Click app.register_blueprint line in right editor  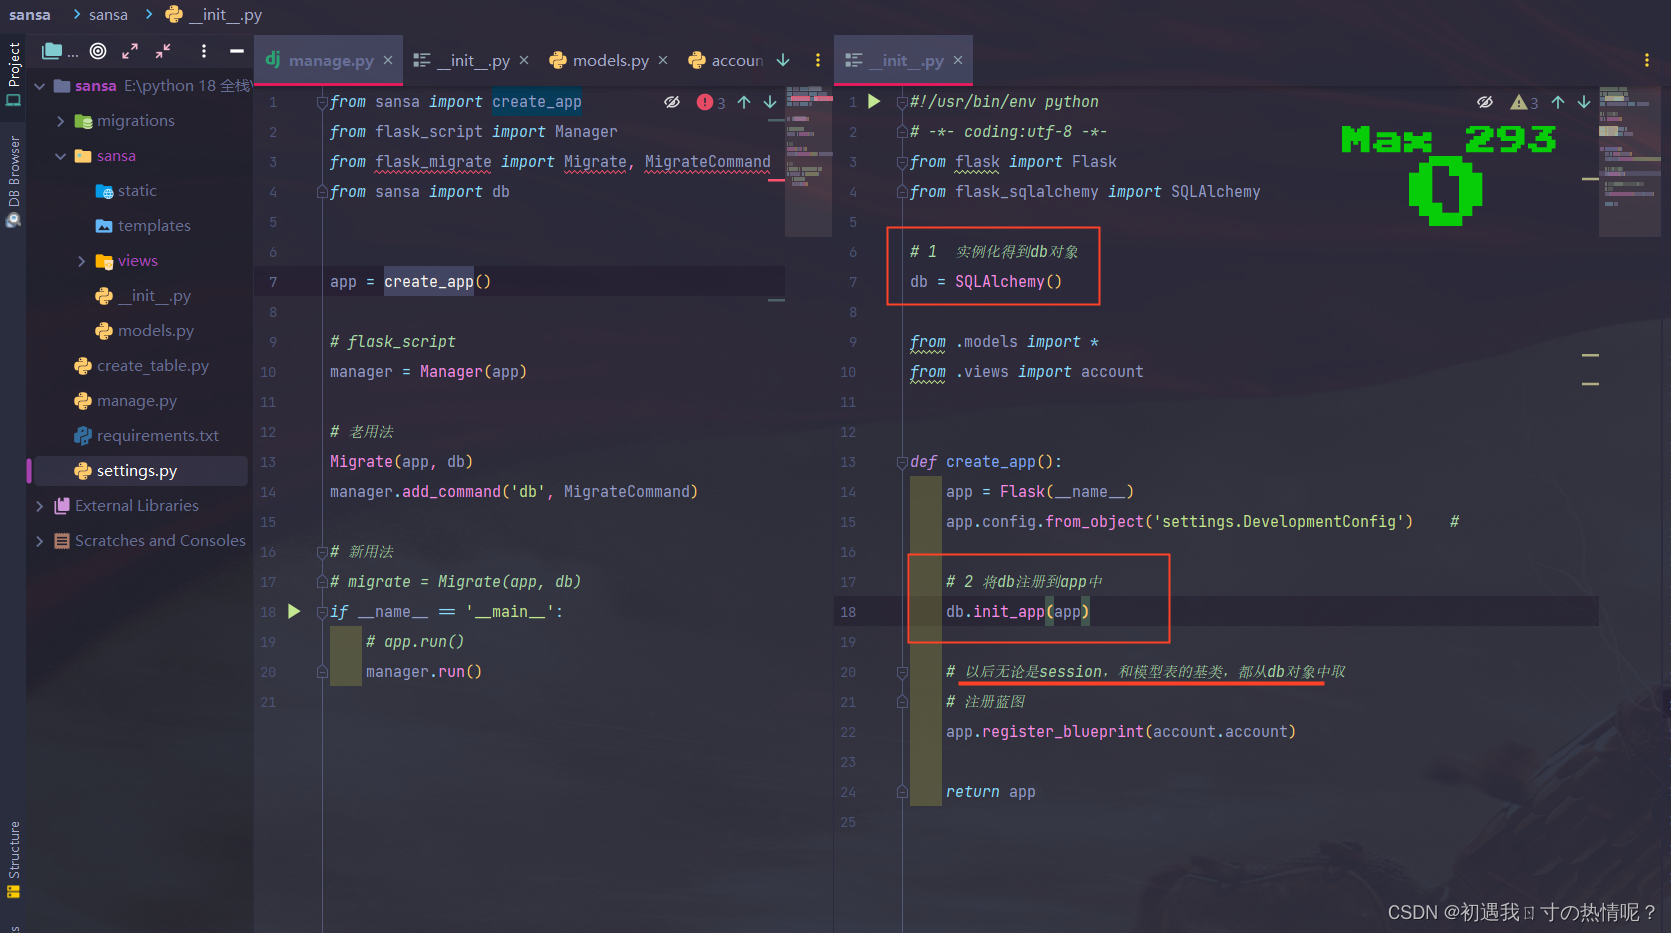(1121, 732)
